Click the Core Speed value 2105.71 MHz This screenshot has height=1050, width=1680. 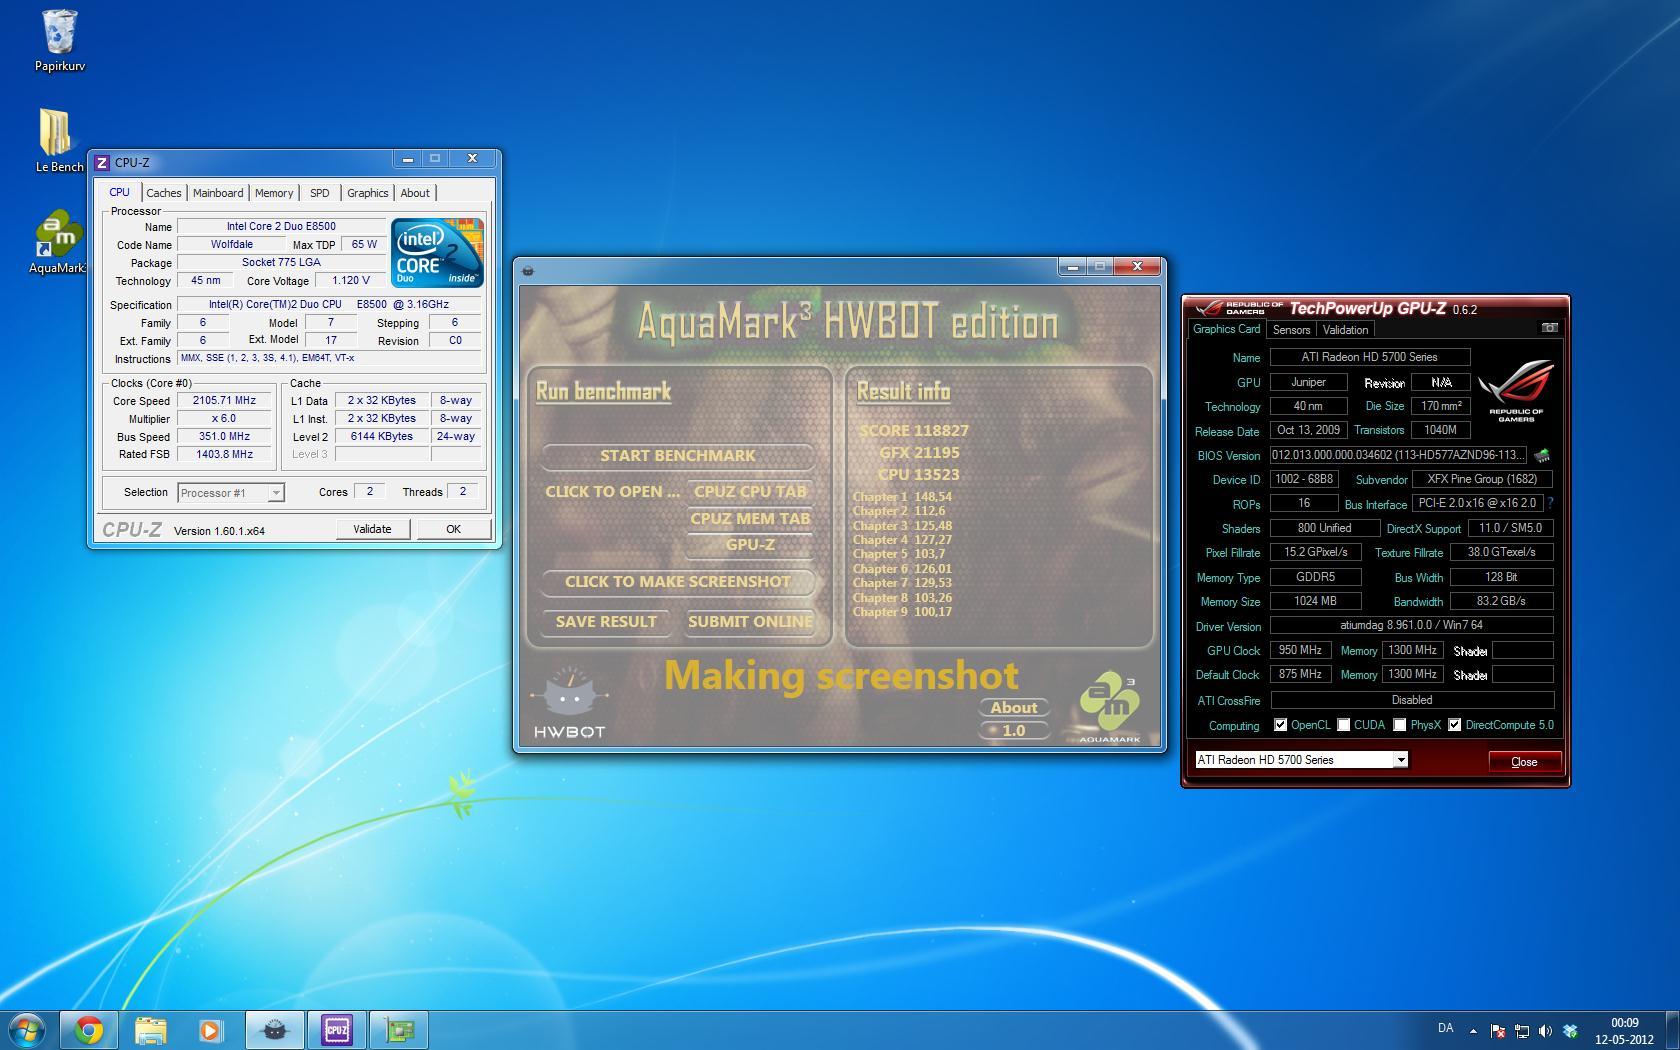click(224, 400)
